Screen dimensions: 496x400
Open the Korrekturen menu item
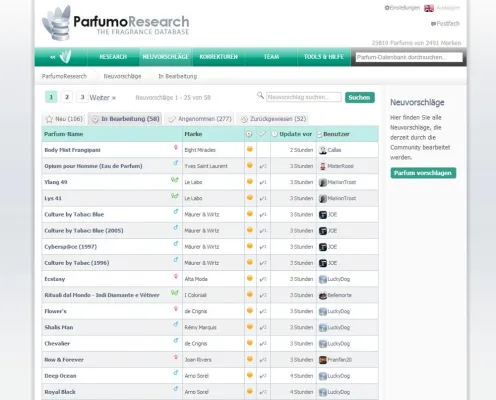(x=219, y=57)
